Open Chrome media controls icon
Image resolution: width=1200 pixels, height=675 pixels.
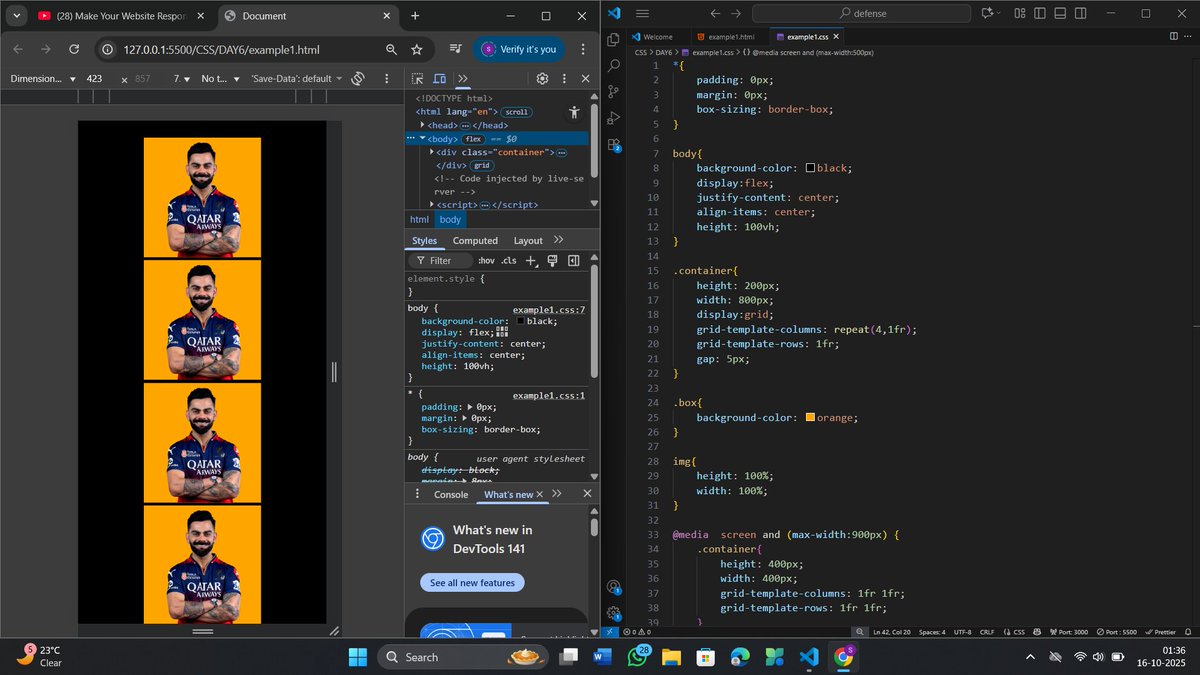click(x=455, y=49)
